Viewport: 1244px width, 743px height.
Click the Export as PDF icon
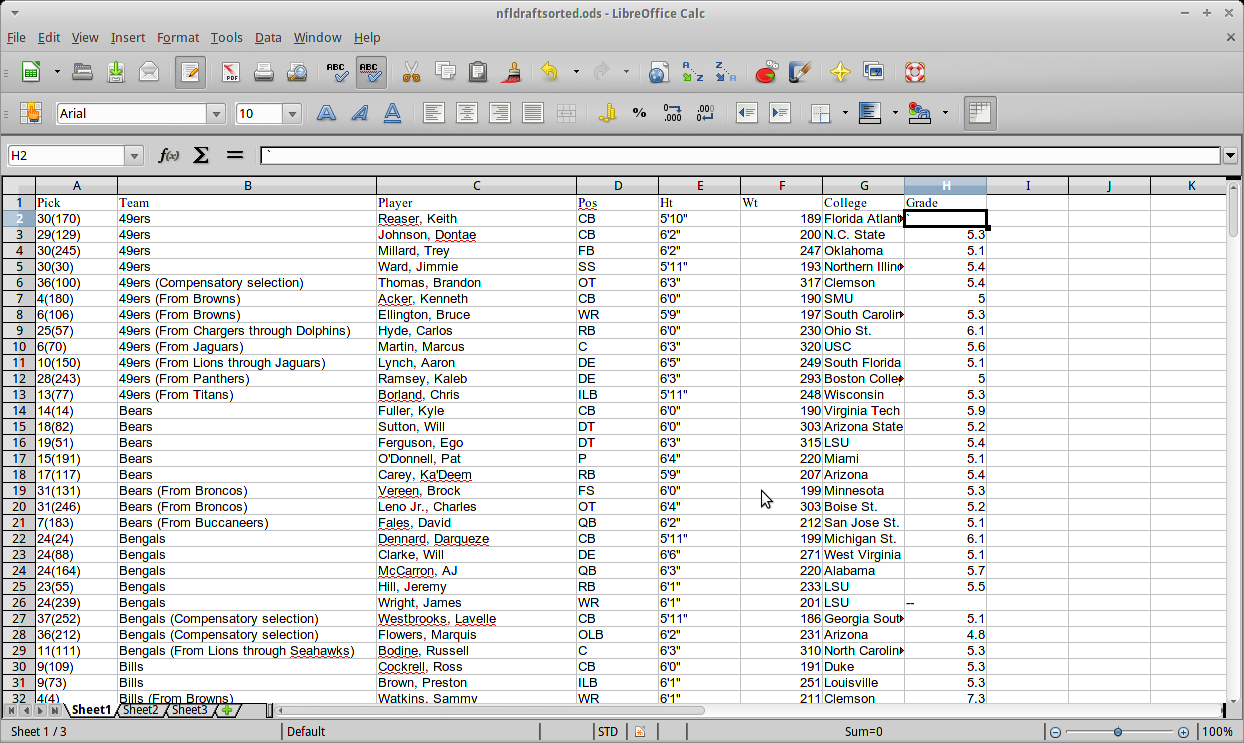(231, 72)
